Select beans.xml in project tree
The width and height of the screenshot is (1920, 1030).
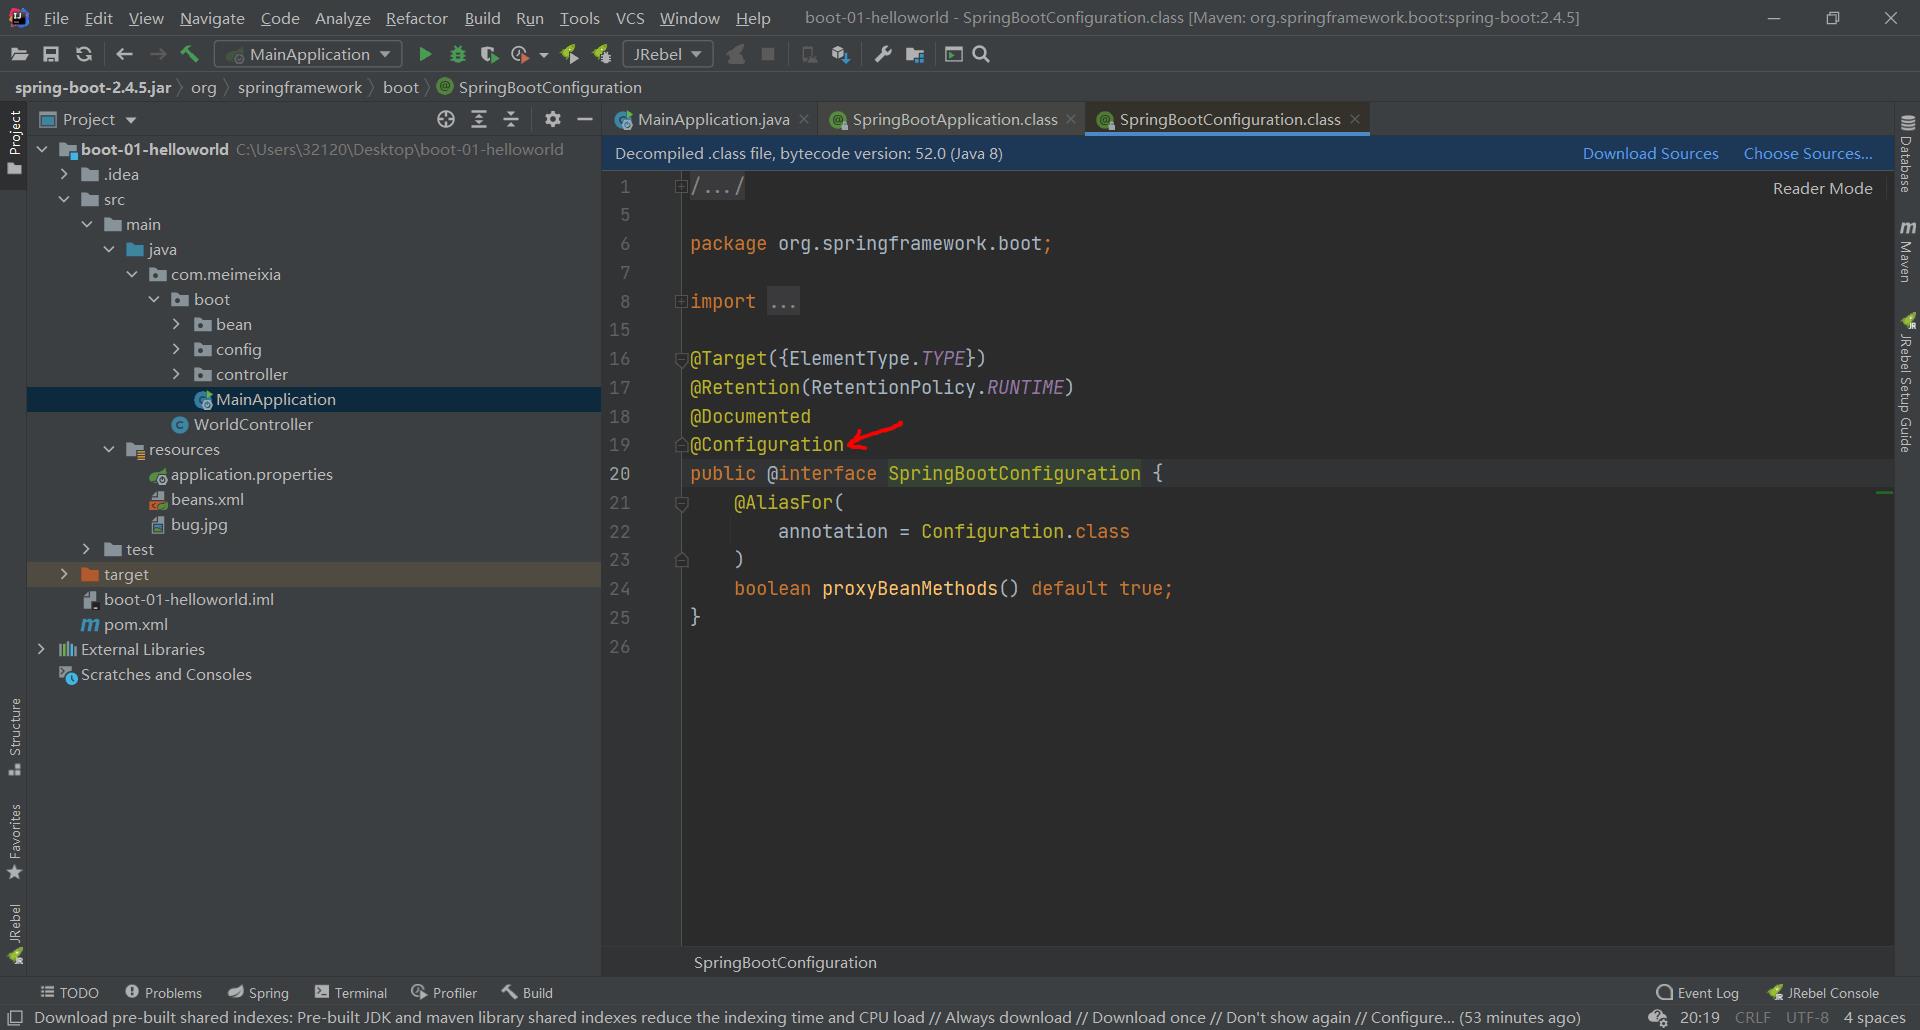click(x=207, y=499)
